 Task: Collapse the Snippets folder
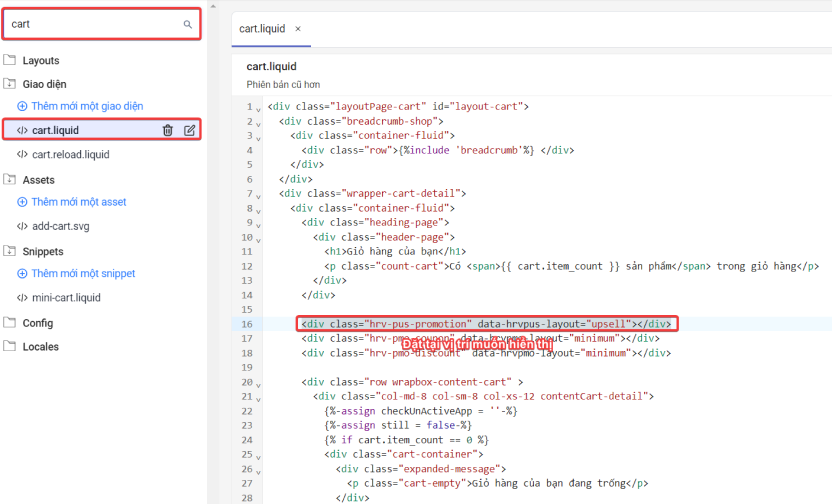[x=42, y=252]
